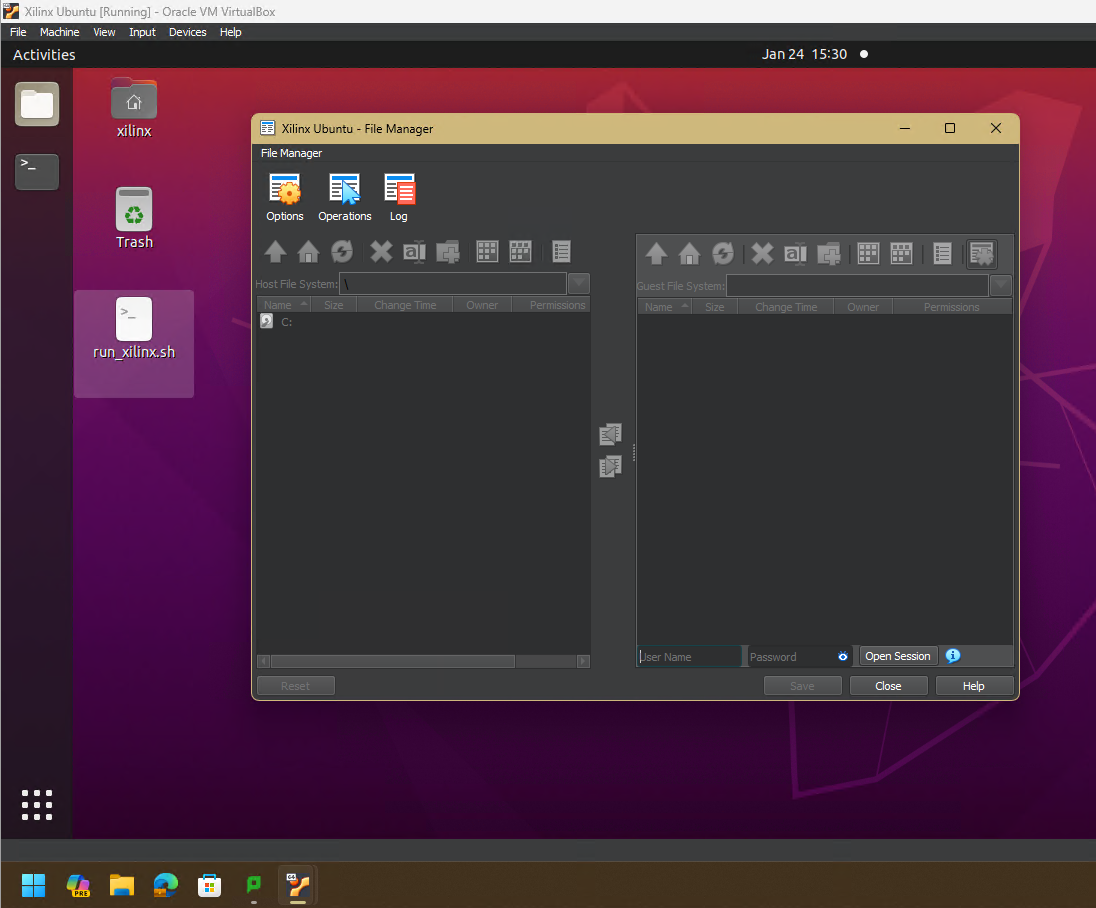The height and width of the screenshot is (908, 1096).
Task: Open the File Manager menu
Action: coord(291,153)
